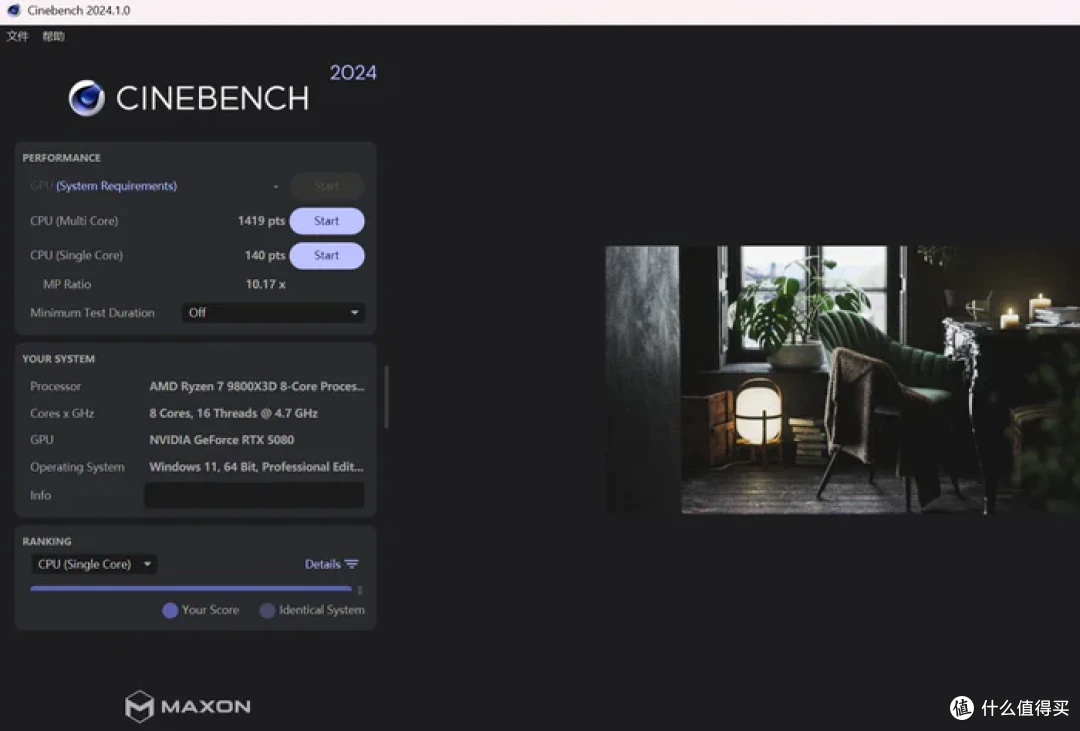The width and height of the screenshot is (1080, 731).
Task: Click into the Info input field
Action: tap(254, 495)
